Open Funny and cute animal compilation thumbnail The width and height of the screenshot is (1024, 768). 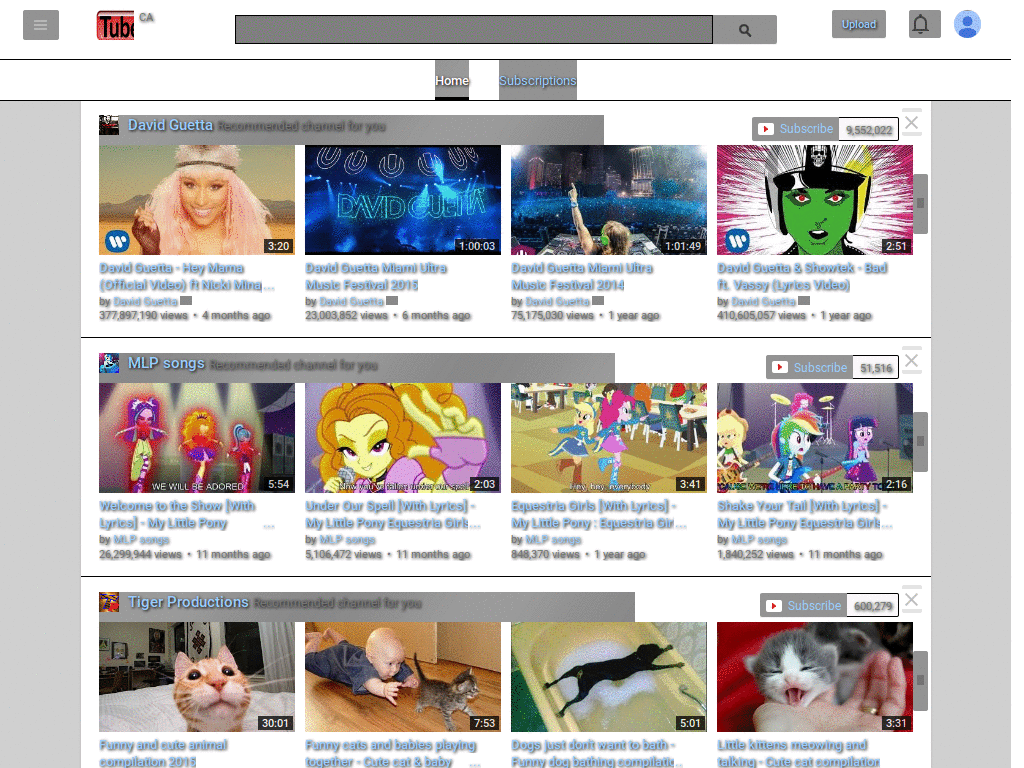[197, 677]
